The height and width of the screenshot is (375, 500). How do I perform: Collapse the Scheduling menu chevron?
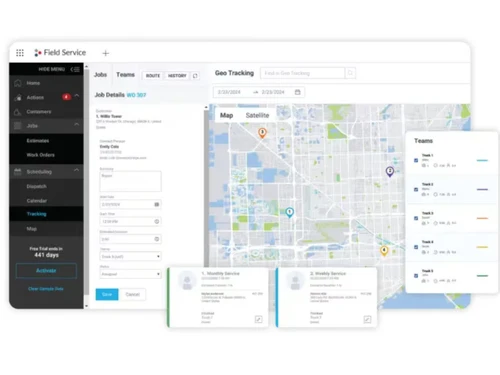[77, 170]
